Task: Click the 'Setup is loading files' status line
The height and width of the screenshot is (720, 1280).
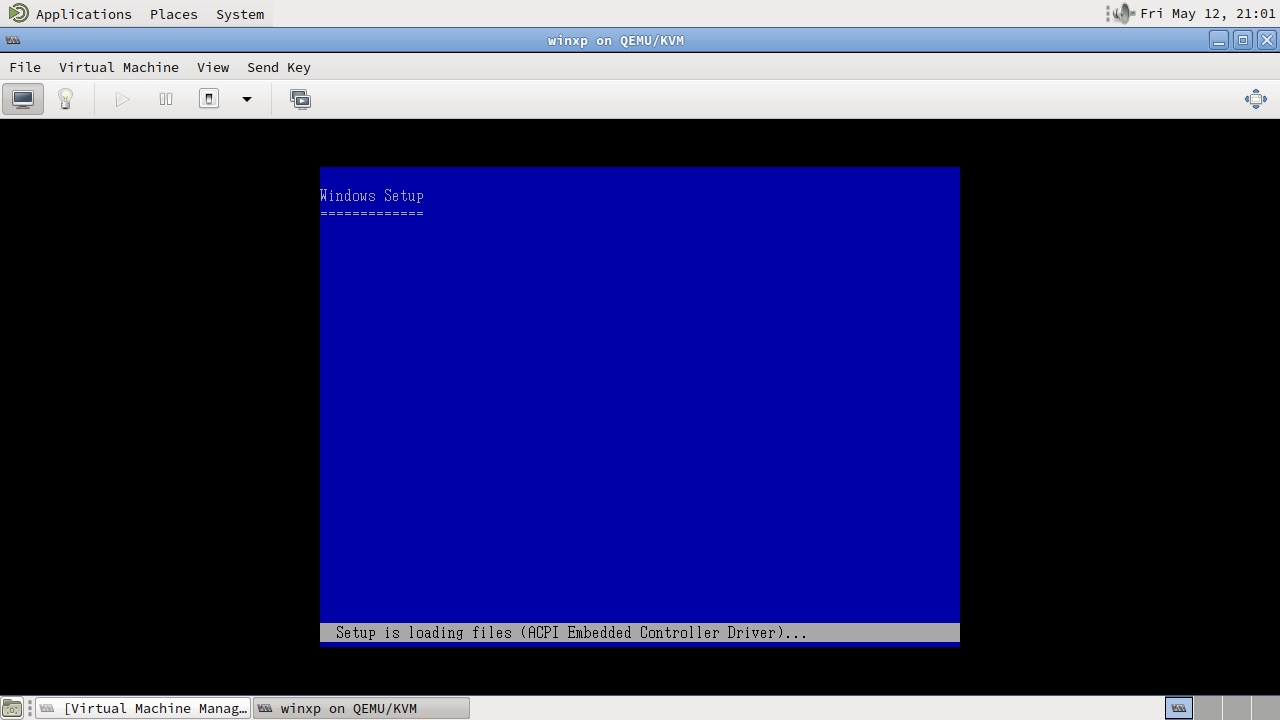Action: click(x=640, y=632)
